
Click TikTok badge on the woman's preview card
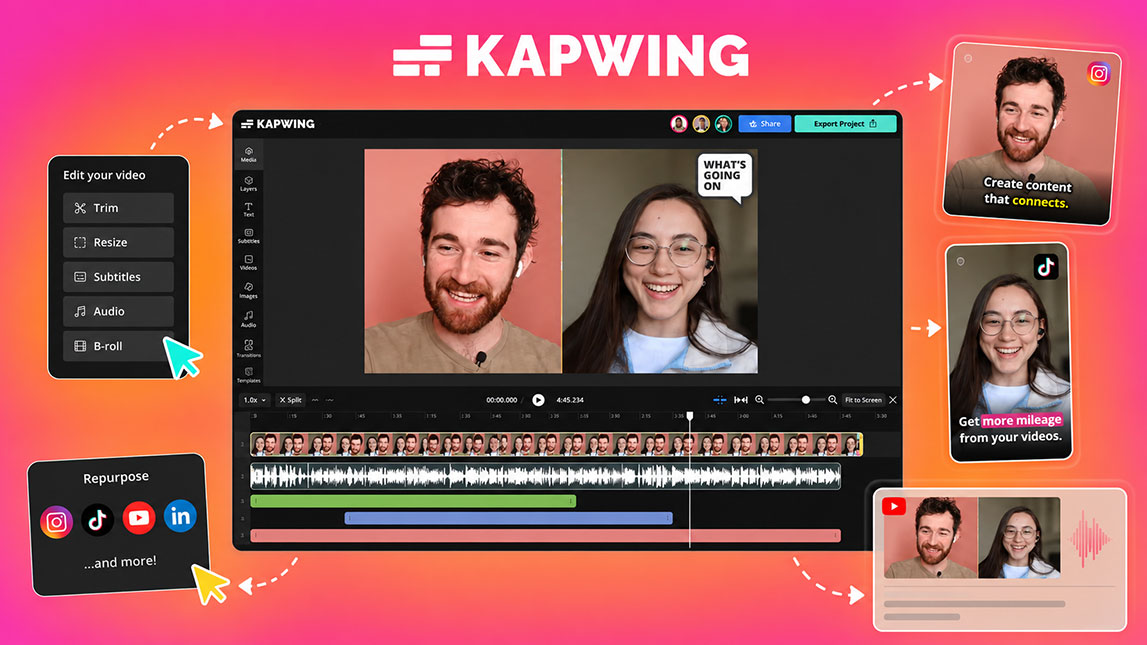(x=1046, y=267)
